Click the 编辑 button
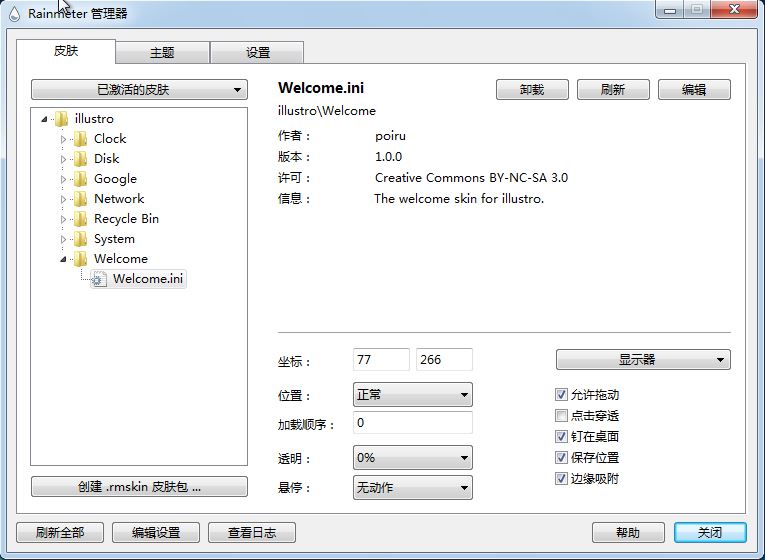The image size is (765, 560). pos(694,90)
